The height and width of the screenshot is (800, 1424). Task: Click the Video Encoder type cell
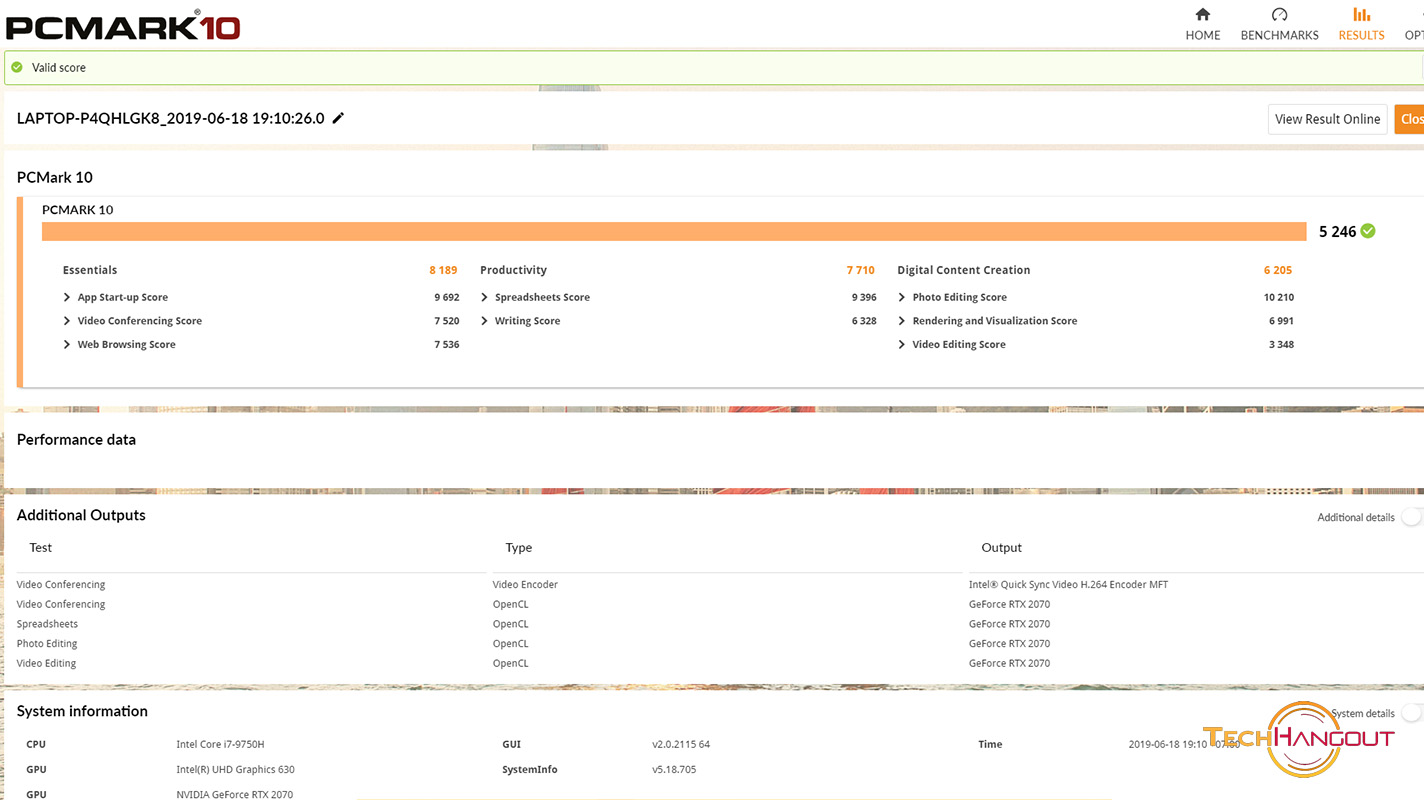(525, 584)
